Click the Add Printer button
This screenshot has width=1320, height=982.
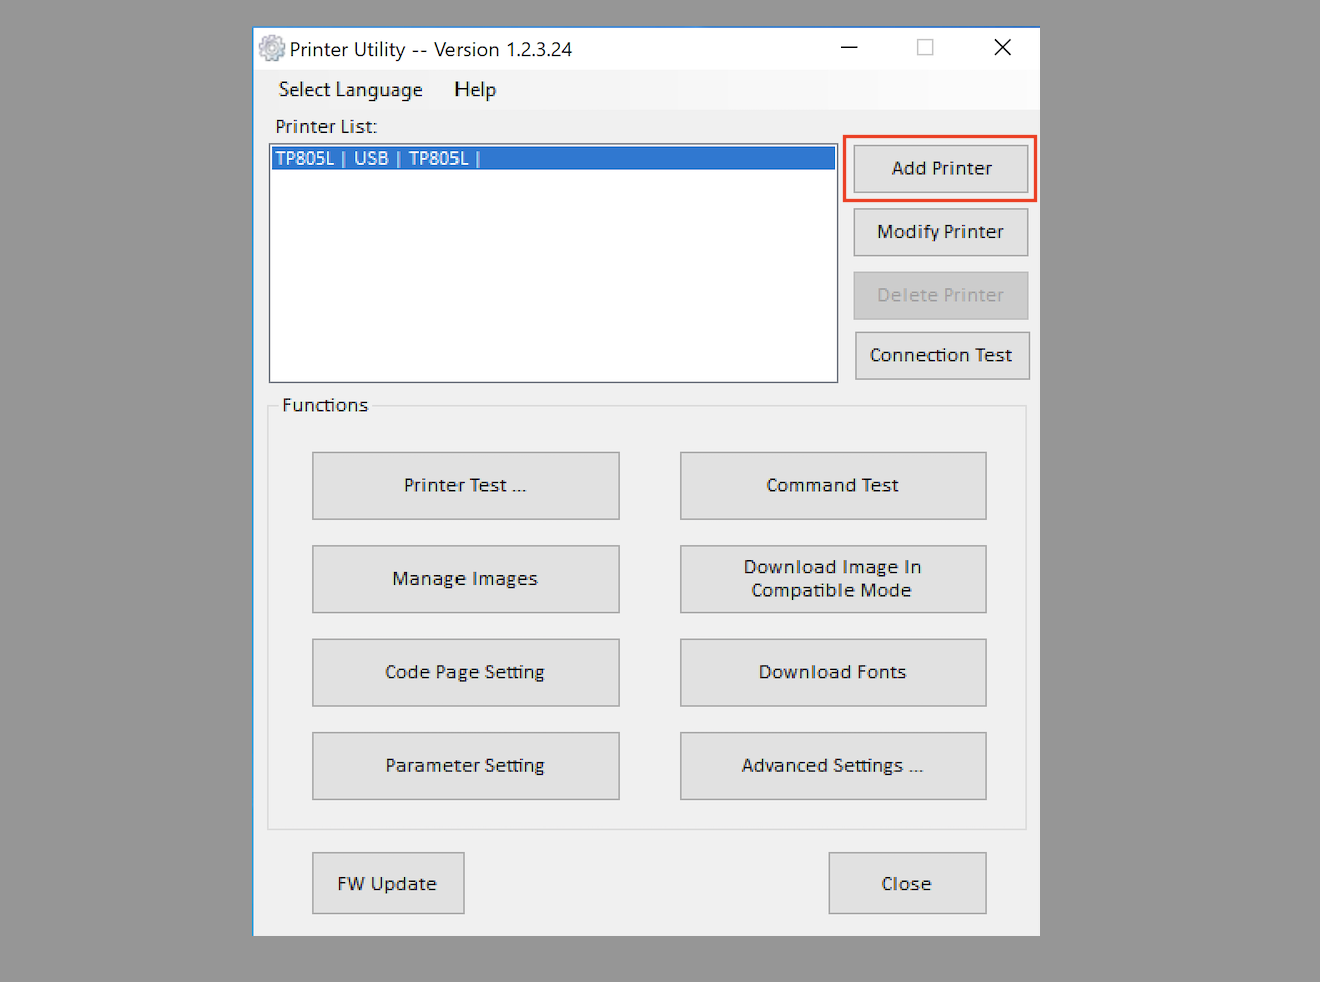point(940,169)
